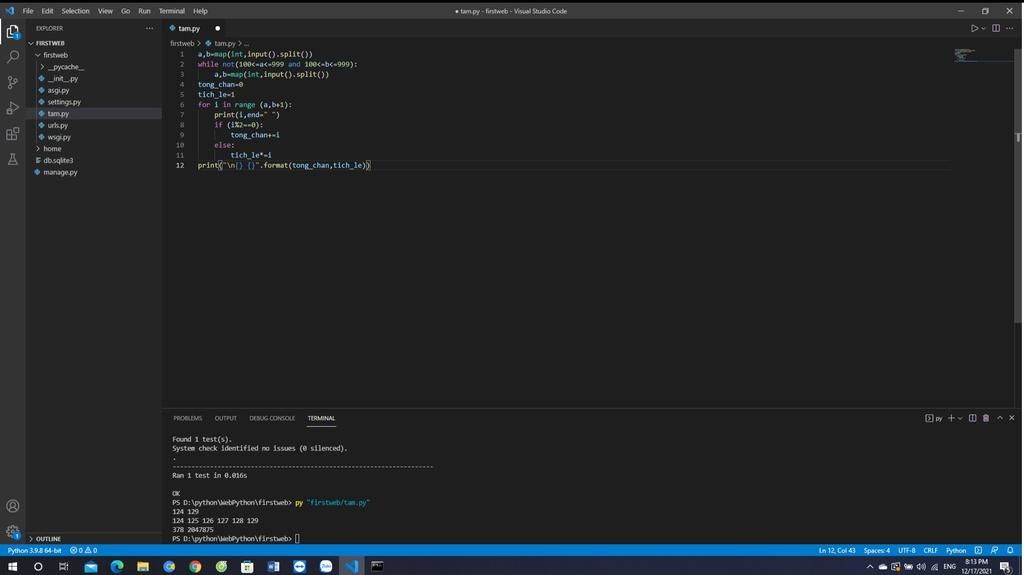The width and height of the screenshot is (1024, 575).
Task: Open asgi.py in the explorer
Action: click(58, 90)
